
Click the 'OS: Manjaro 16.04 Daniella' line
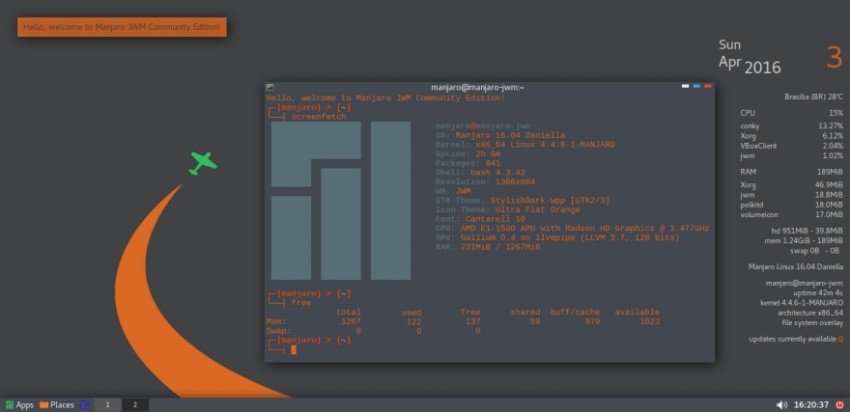(x=500, y=135)
